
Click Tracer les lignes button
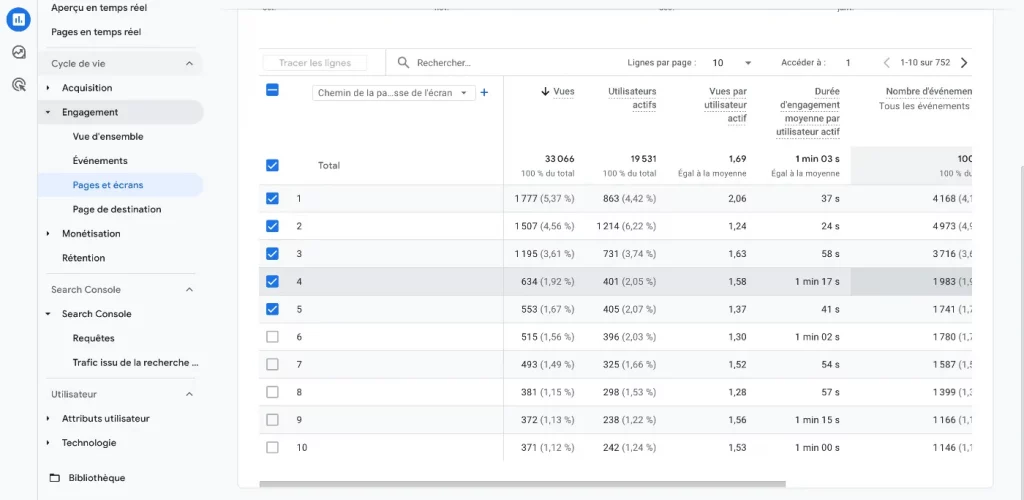tap(315, 63)
